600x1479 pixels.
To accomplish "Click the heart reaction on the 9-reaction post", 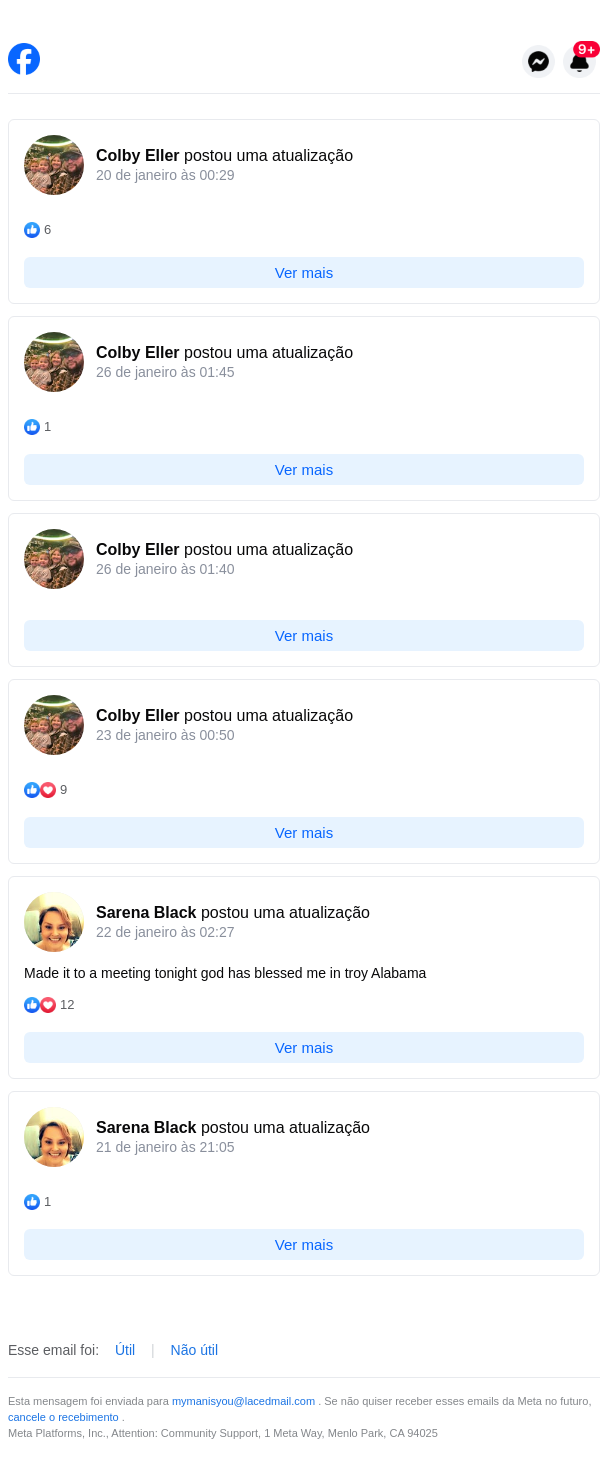I will point(48,790).
